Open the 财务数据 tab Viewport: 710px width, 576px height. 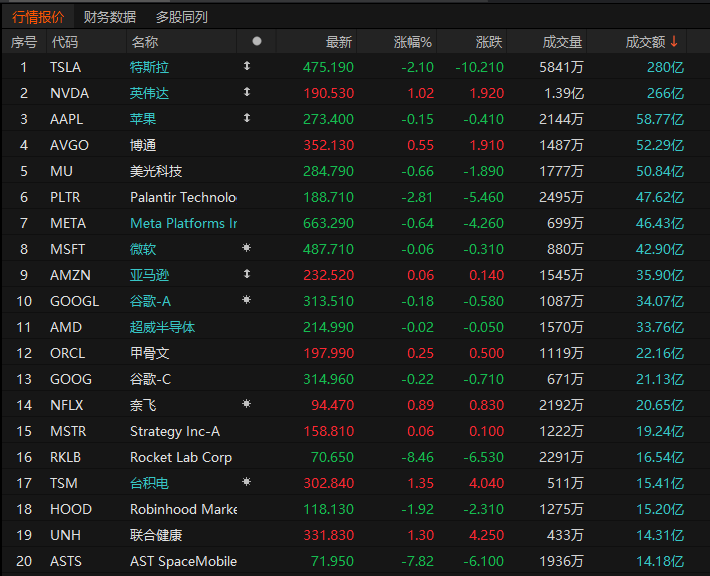pos(110,17)
